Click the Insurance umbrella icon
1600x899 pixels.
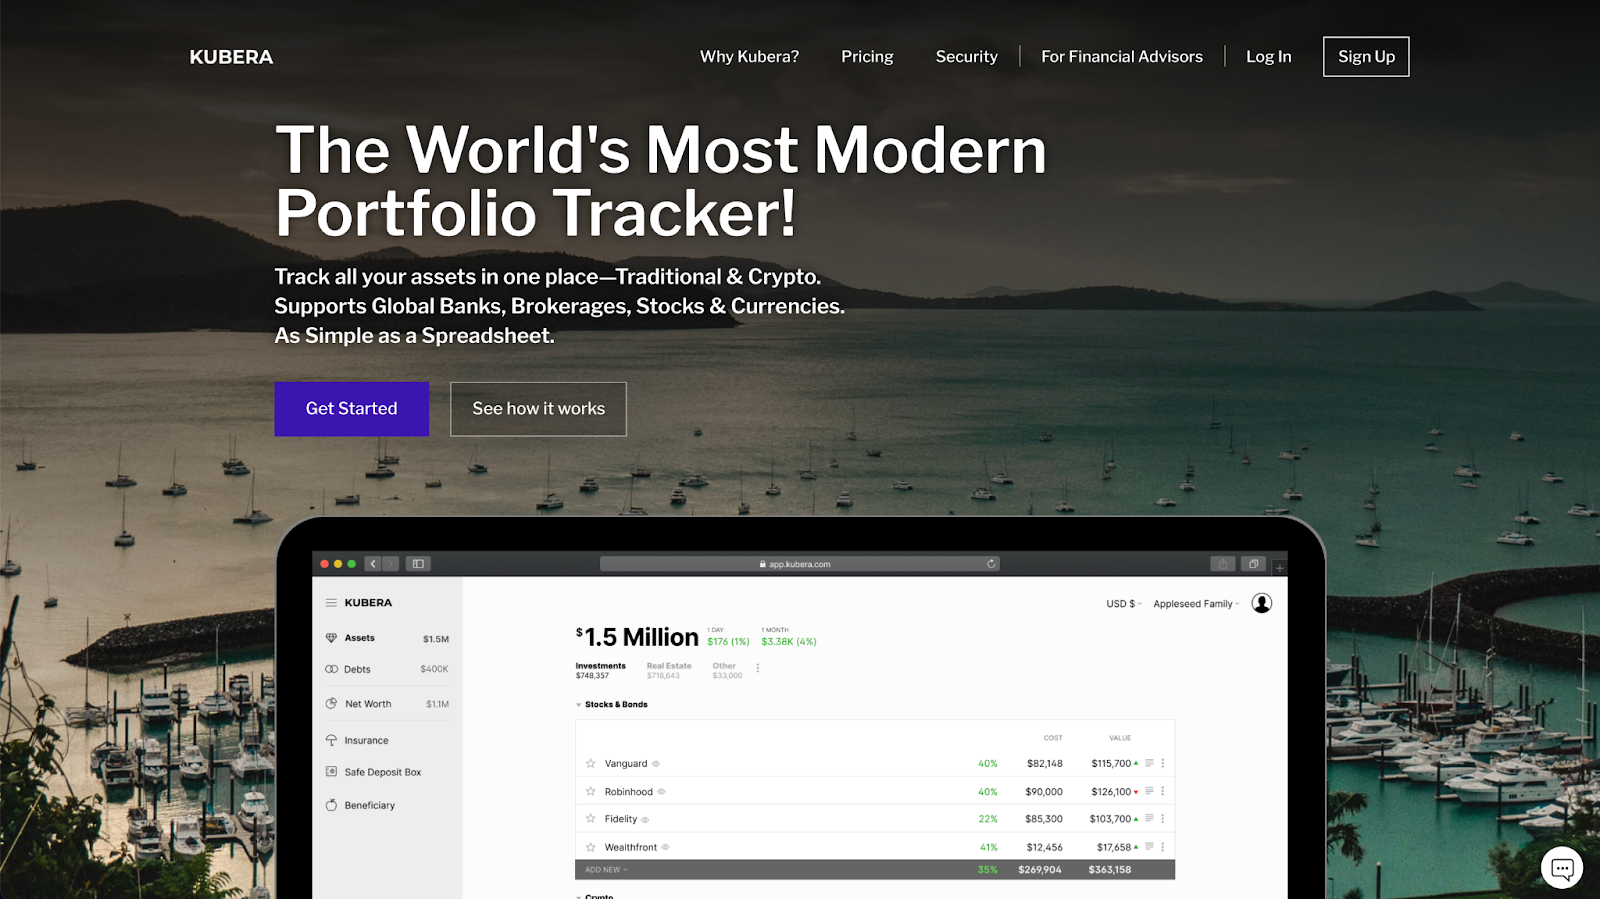click(x=331, y=740)
